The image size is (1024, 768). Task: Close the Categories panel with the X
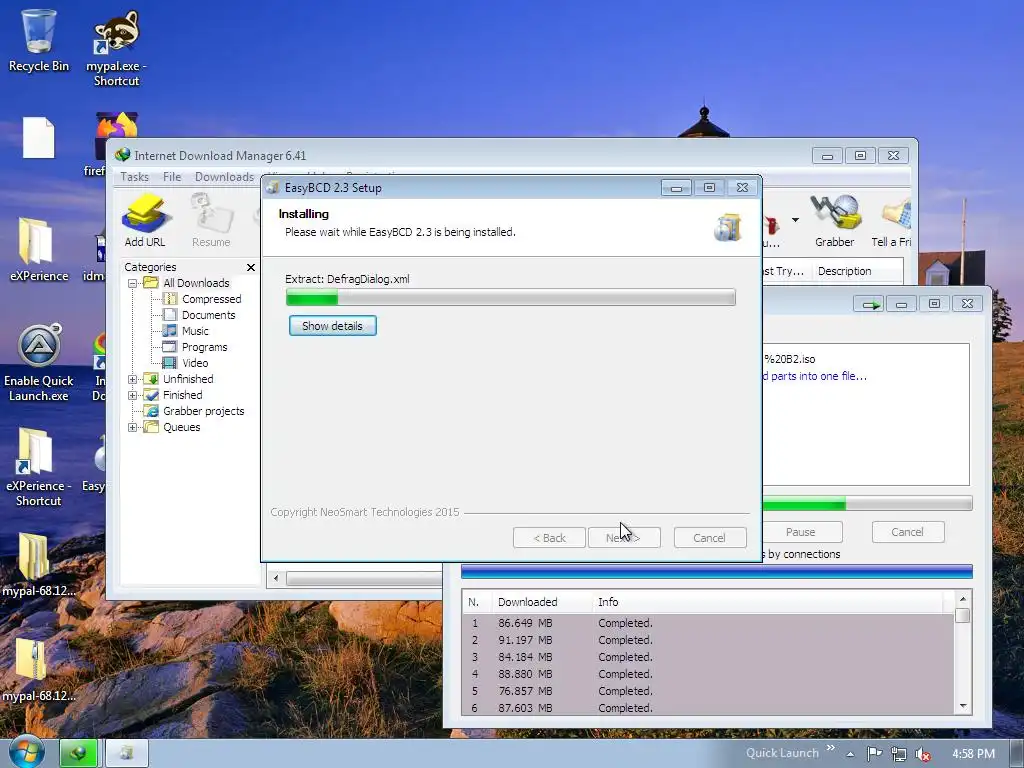tap(251, 267)
